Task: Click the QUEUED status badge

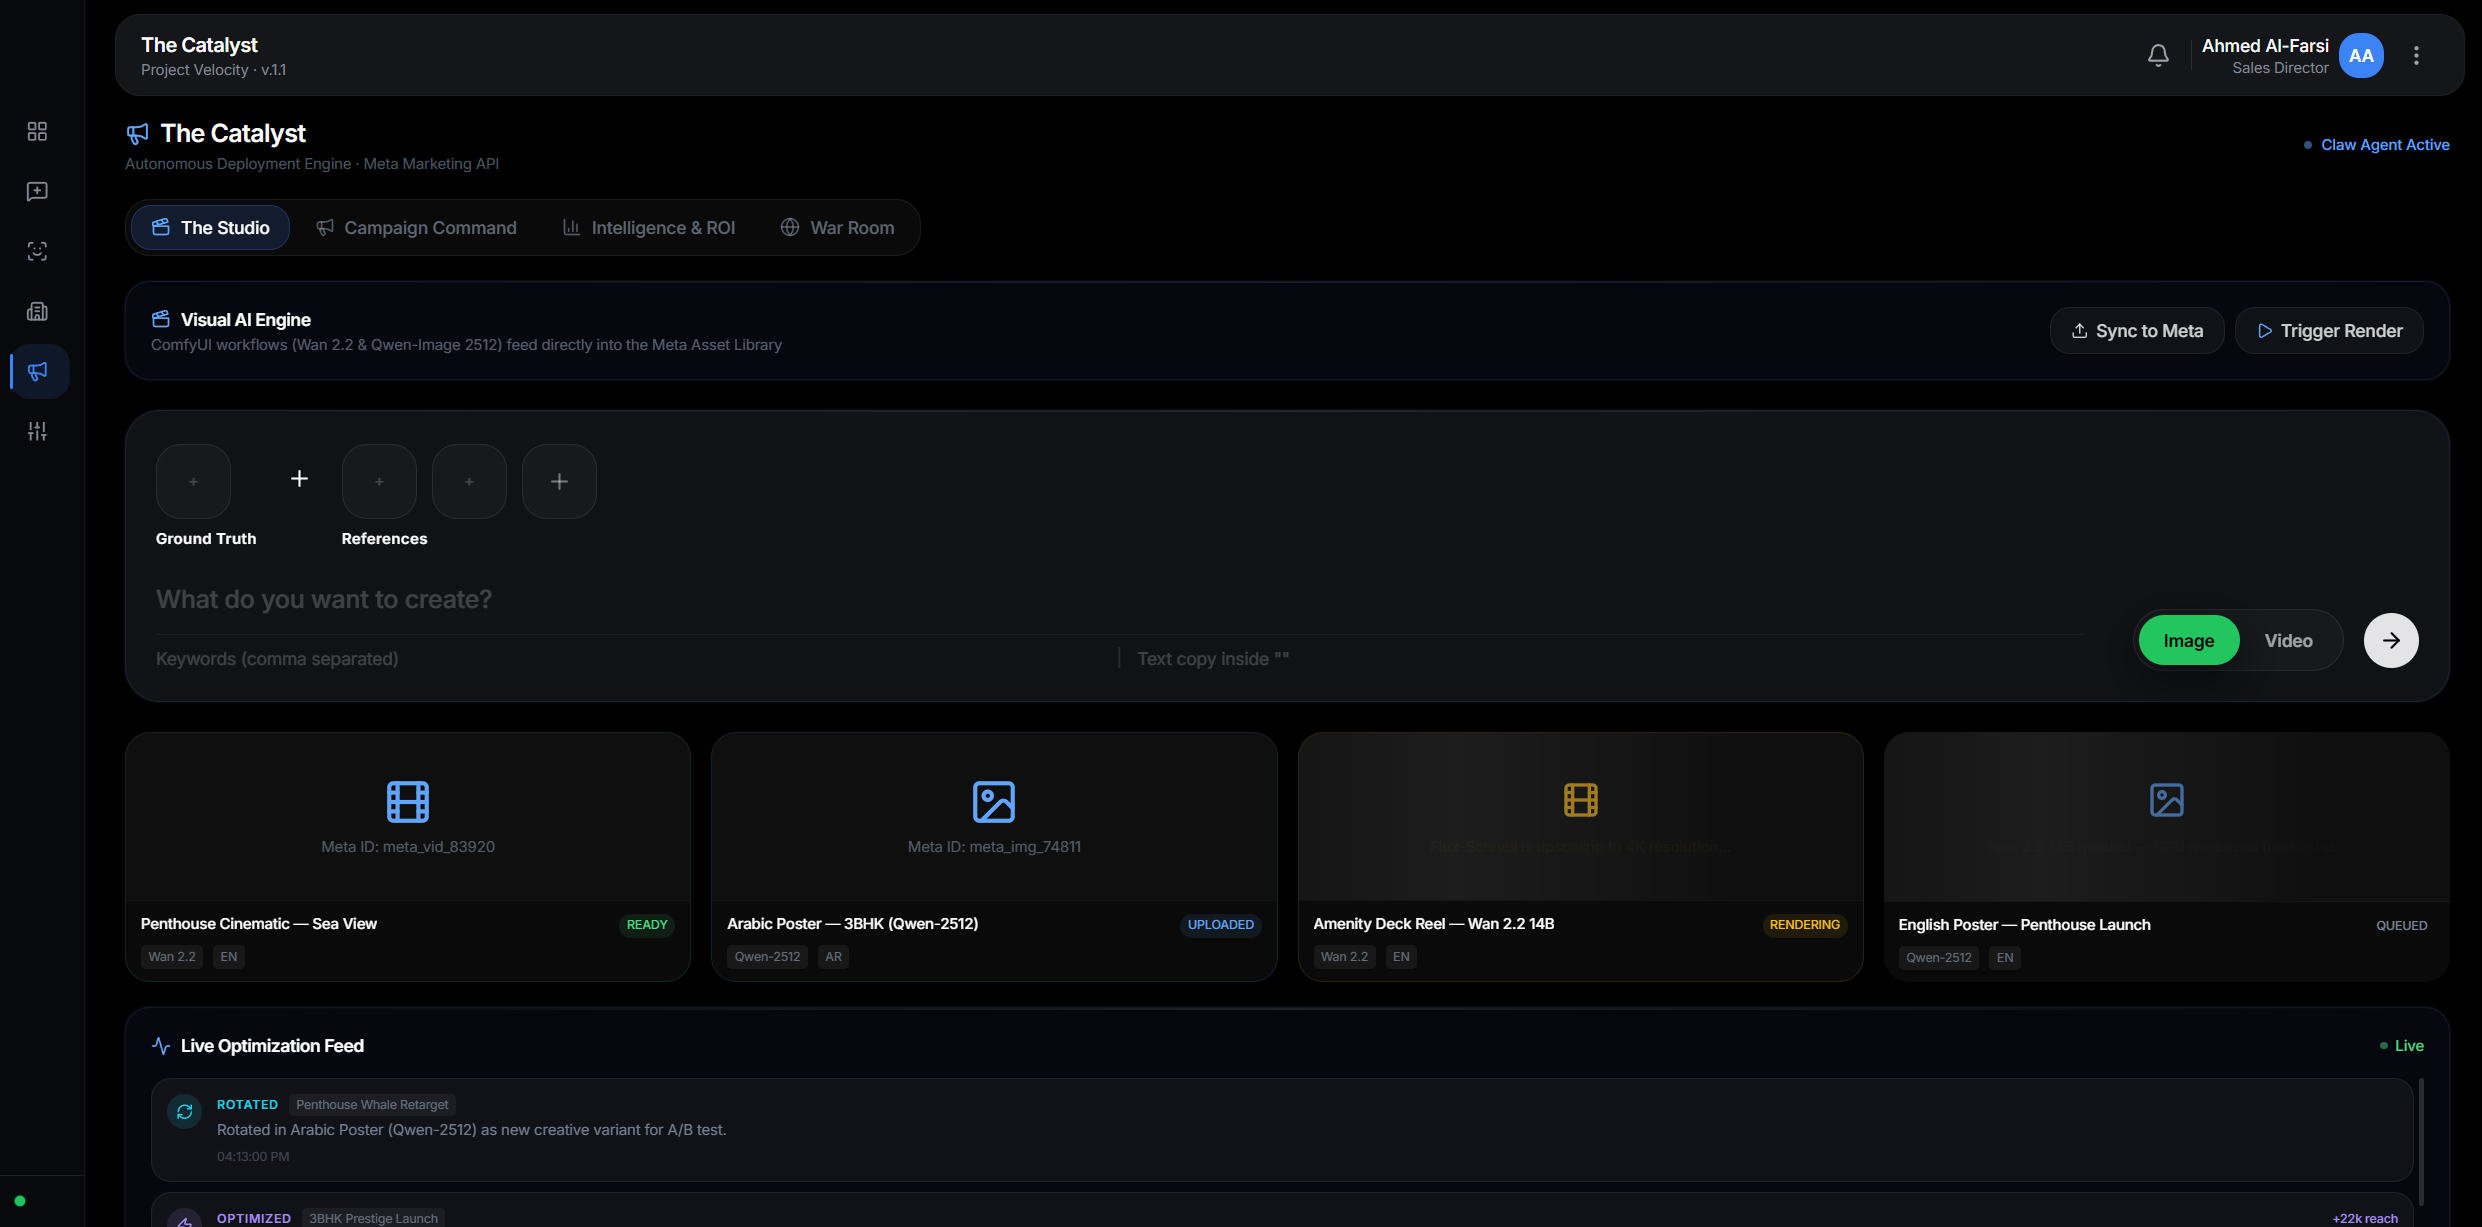Action: click(2402, 926)
